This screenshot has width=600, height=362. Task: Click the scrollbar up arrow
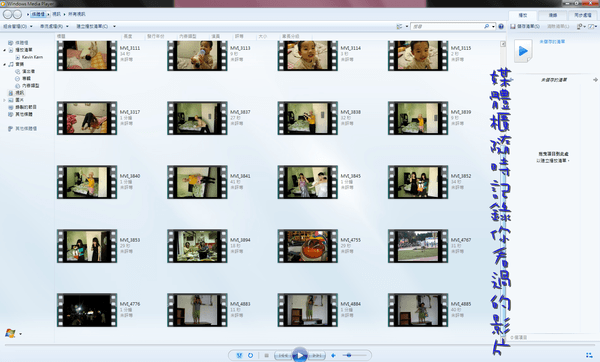pos(503,44)
